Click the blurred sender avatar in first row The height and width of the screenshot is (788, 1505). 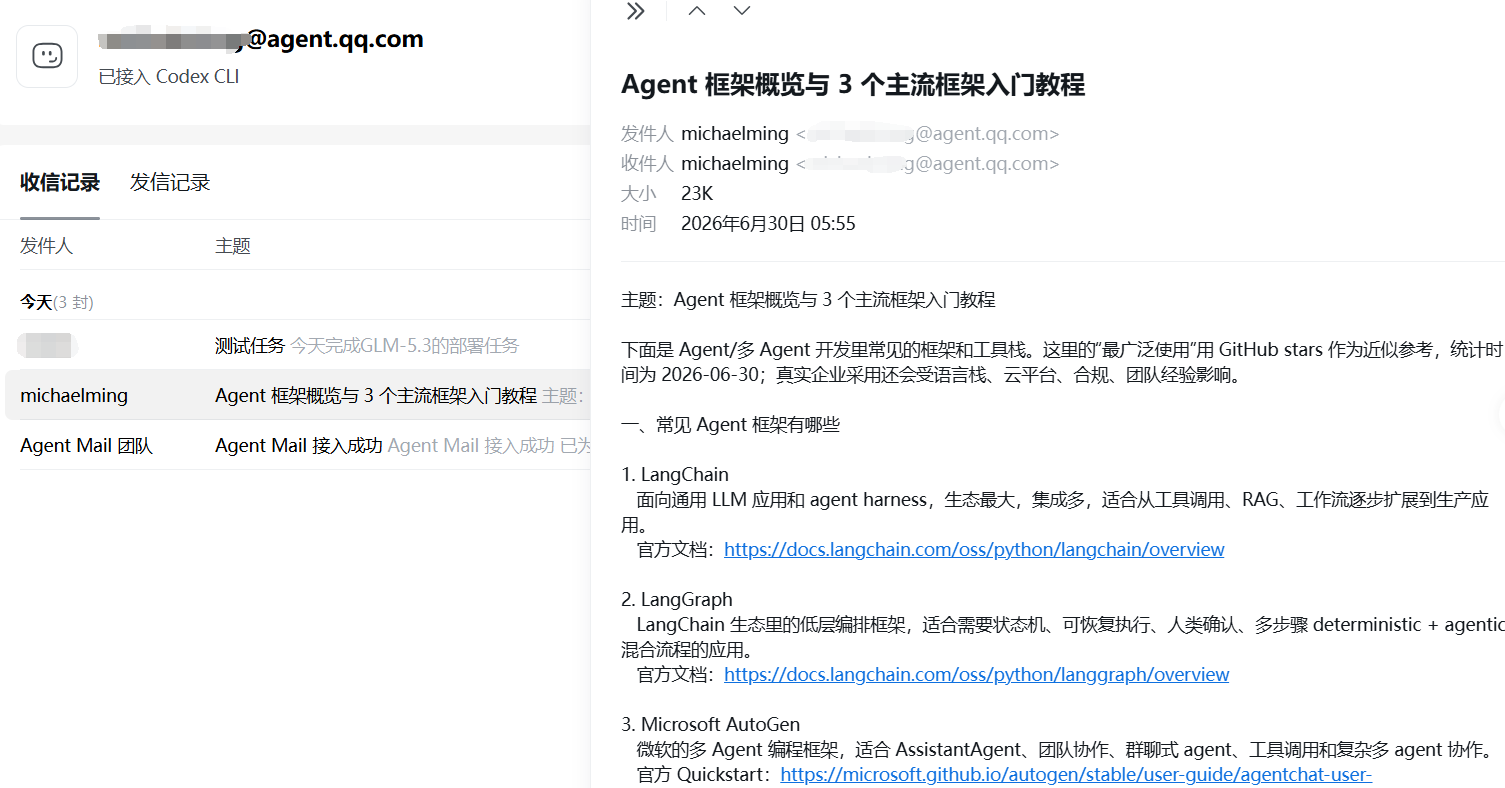(x=48, y=346)
